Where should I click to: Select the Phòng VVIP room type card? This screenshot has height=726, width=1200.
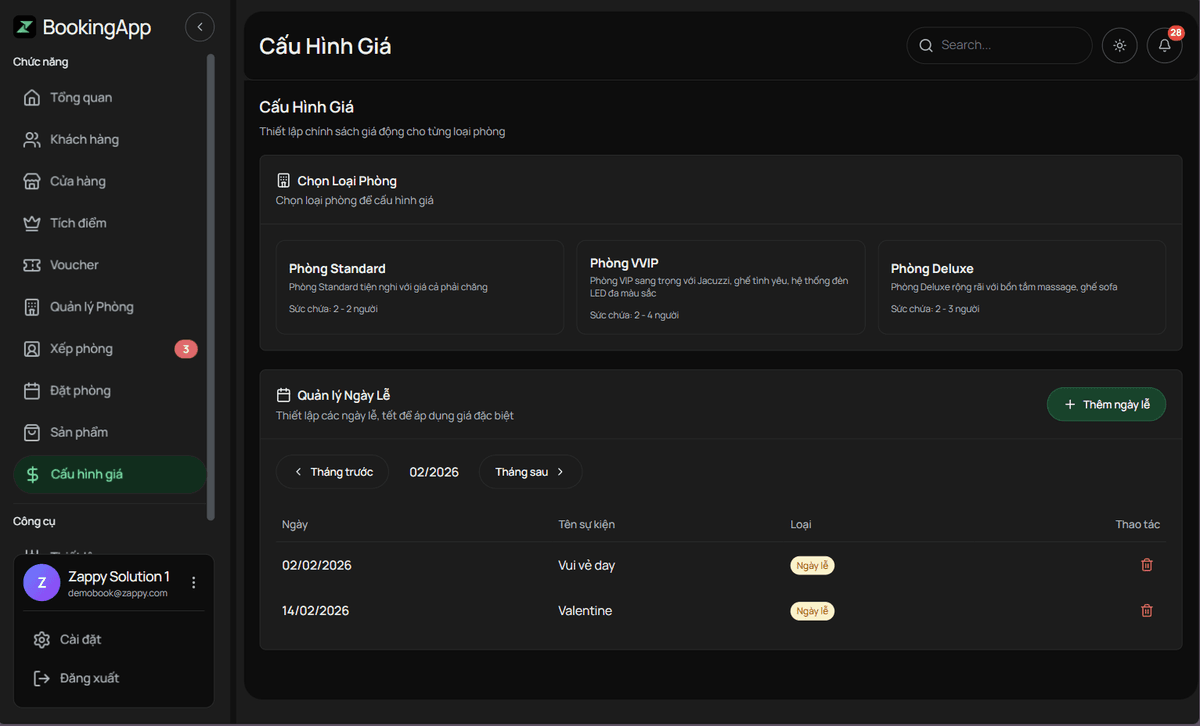point(720,287)
